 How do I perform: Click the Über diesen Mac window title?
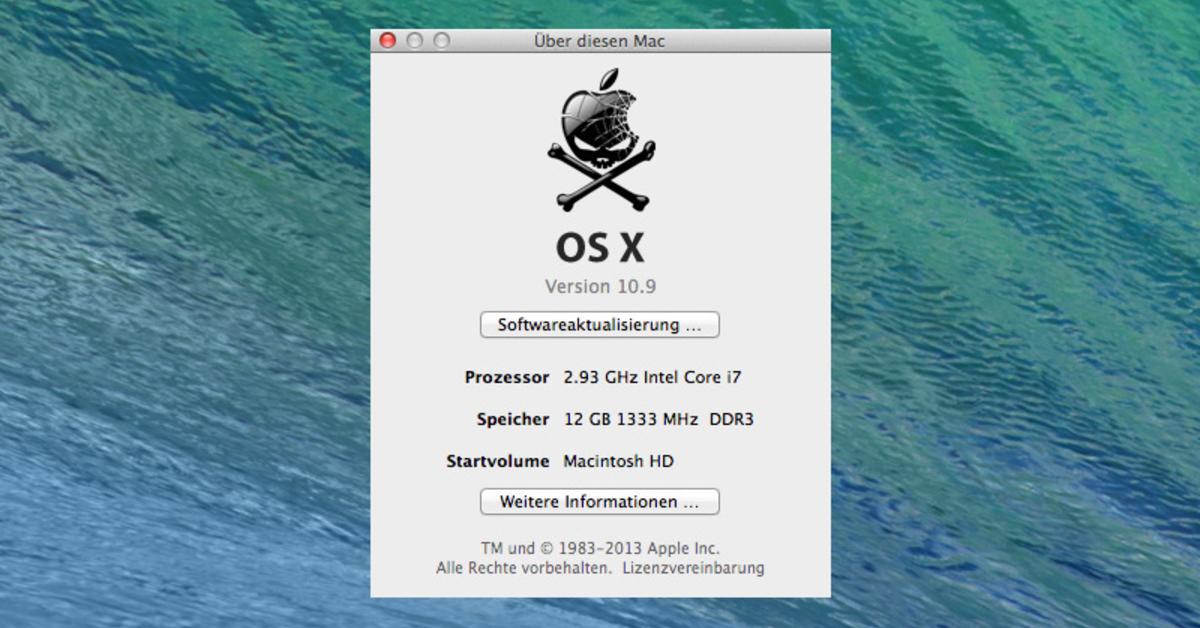[x=599, y=41]
